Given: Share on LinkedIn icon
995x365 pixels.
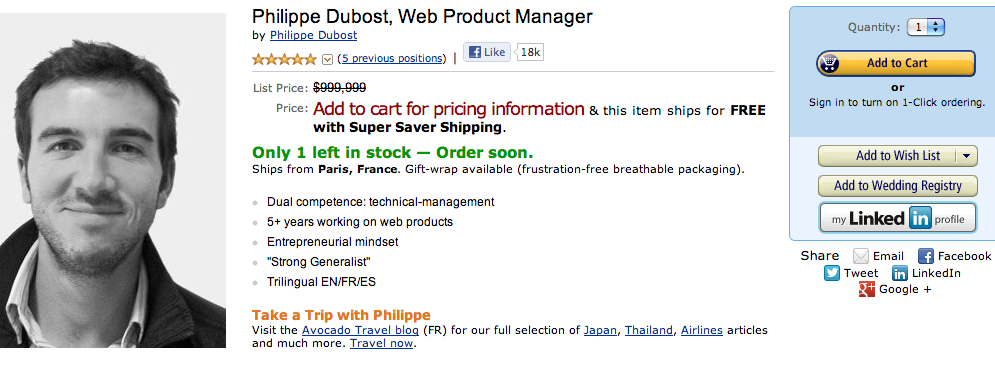Looking at the screenshot, I should pos(900,274).
